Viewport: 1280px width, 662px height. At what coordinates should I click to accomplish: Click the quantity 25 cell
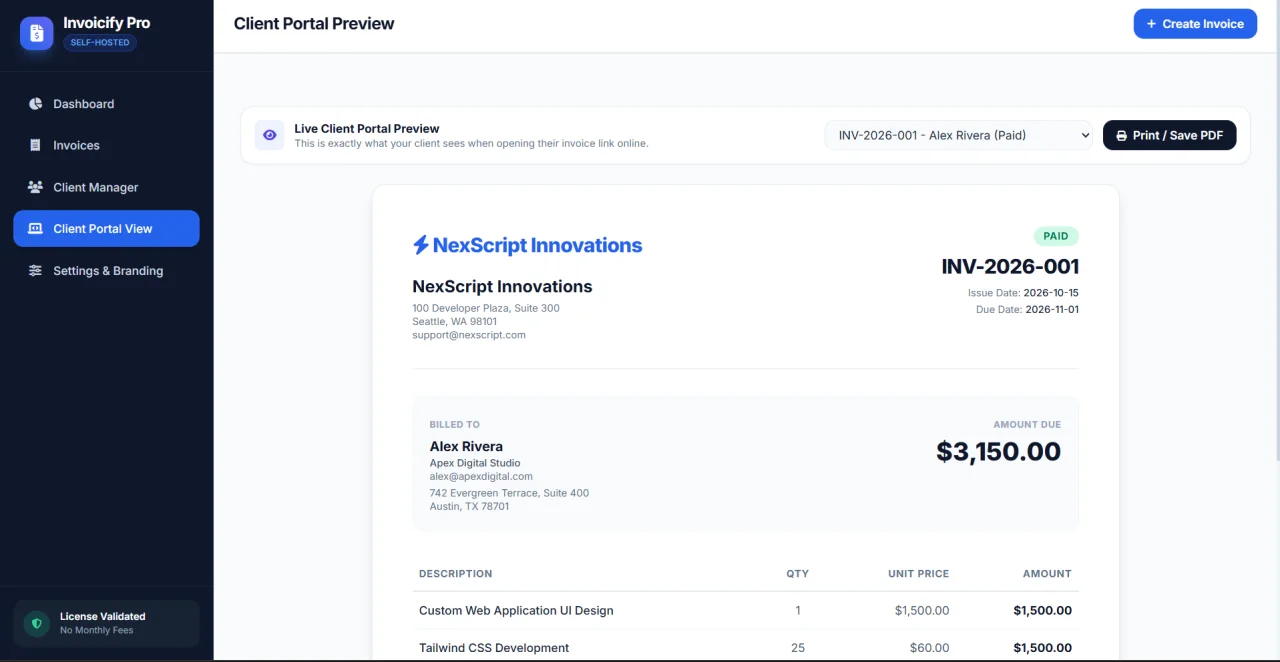pyautogui.click(x=798, y=648)
